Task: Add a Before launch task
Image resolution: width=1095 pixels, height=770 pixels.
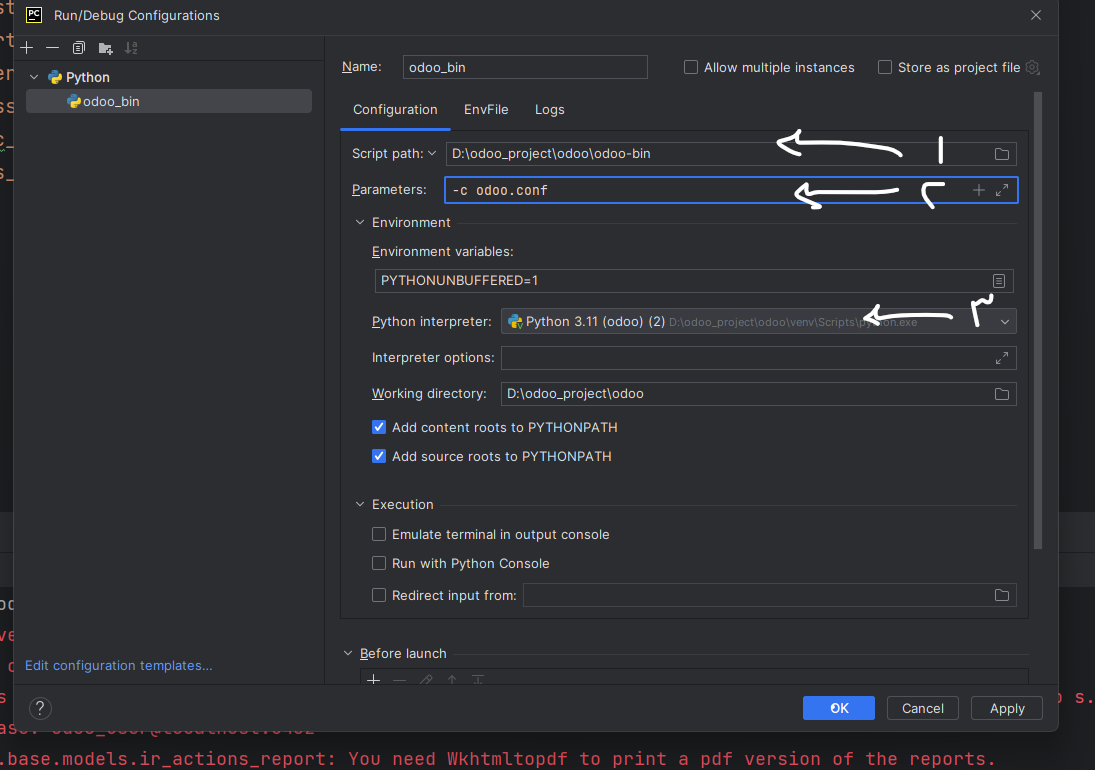Action: [374, 679]
